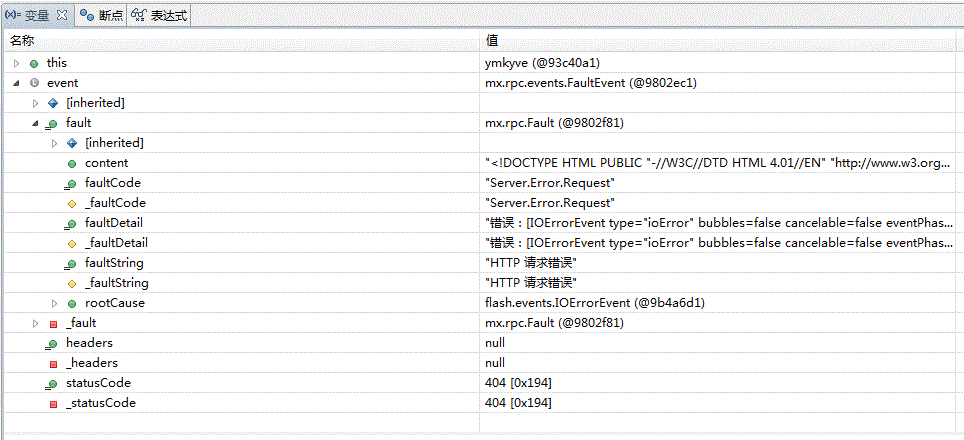
Task: Click the faultDetail IOErrorEvent value
Action: click(720, 223)
